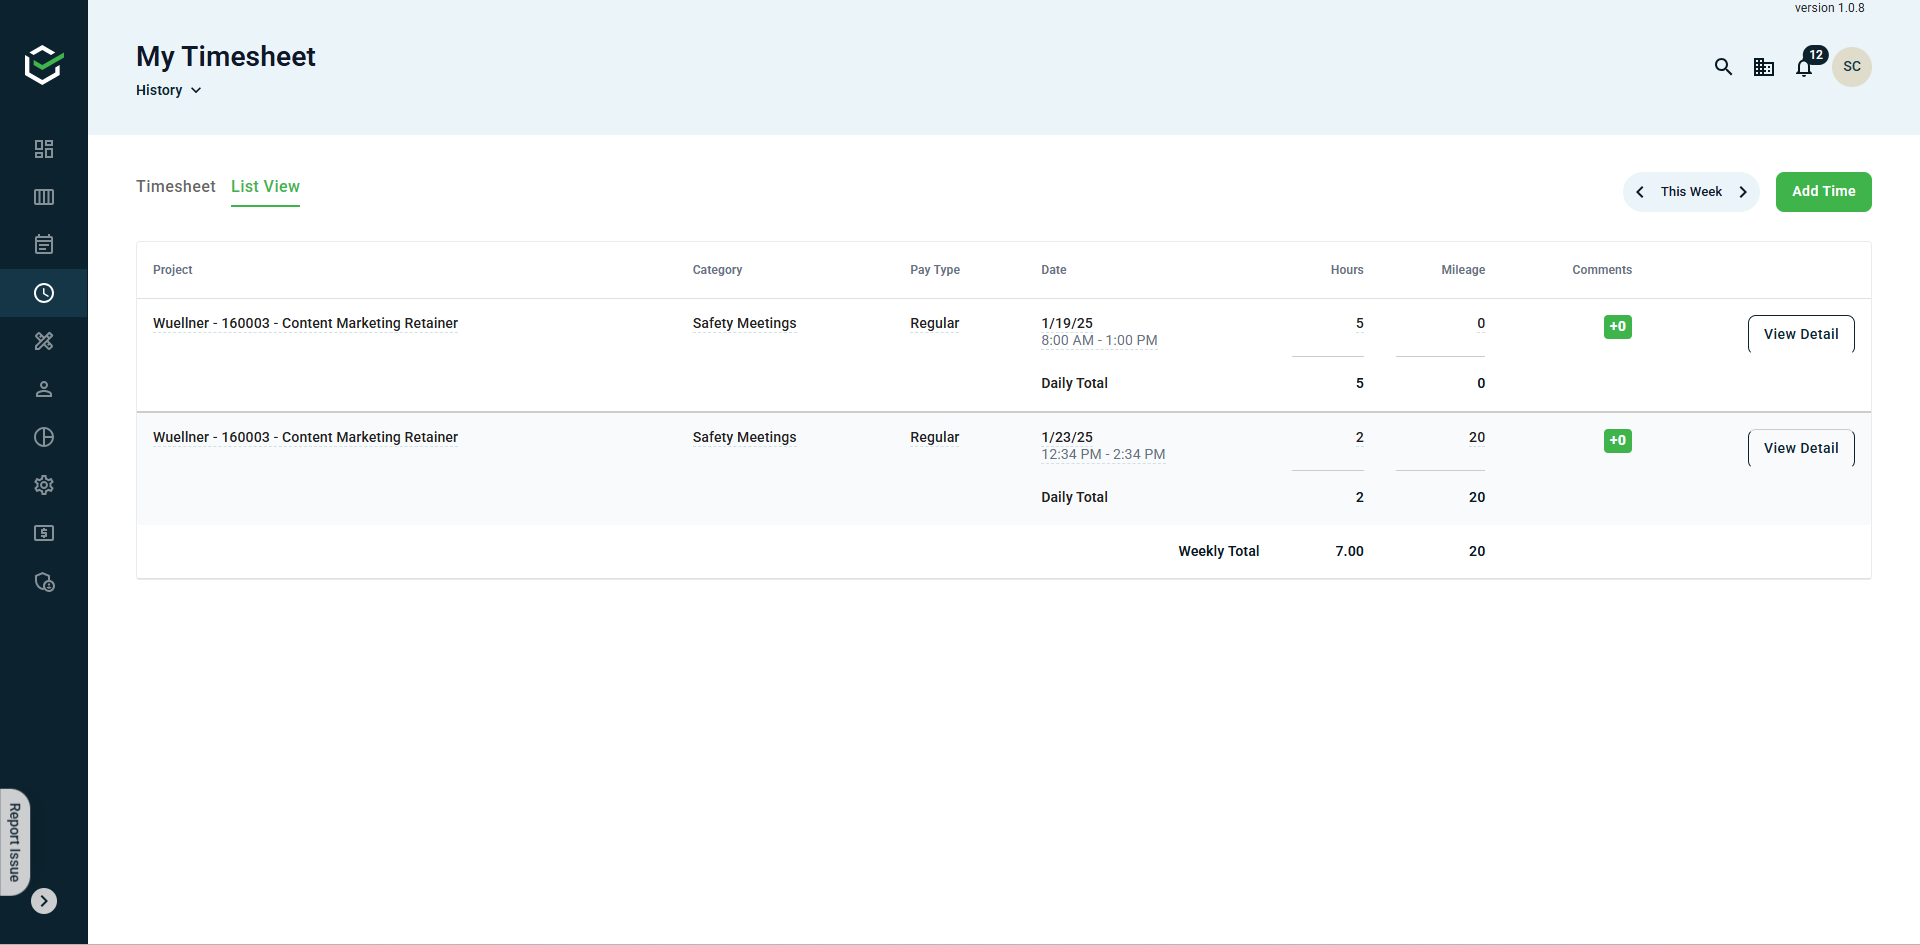This screenshot has height=945, width=1920.
Task: Open the company building icon
Action: (1764, 67)
